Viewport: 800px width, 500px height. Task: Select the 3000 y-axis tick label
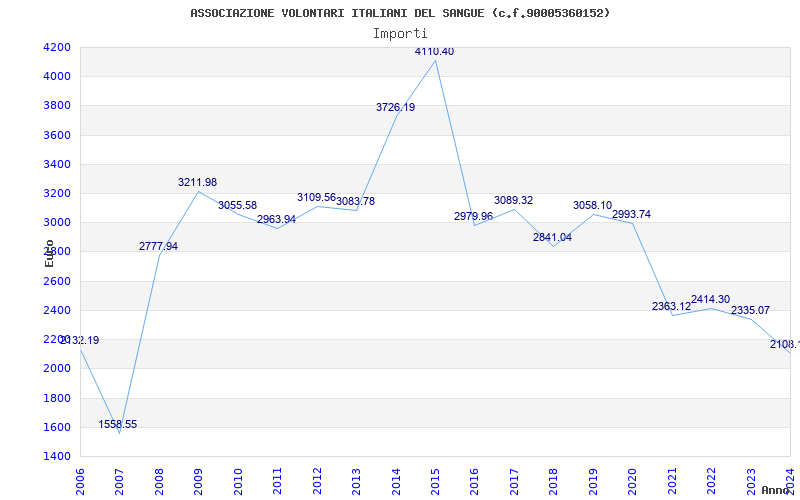58,222
